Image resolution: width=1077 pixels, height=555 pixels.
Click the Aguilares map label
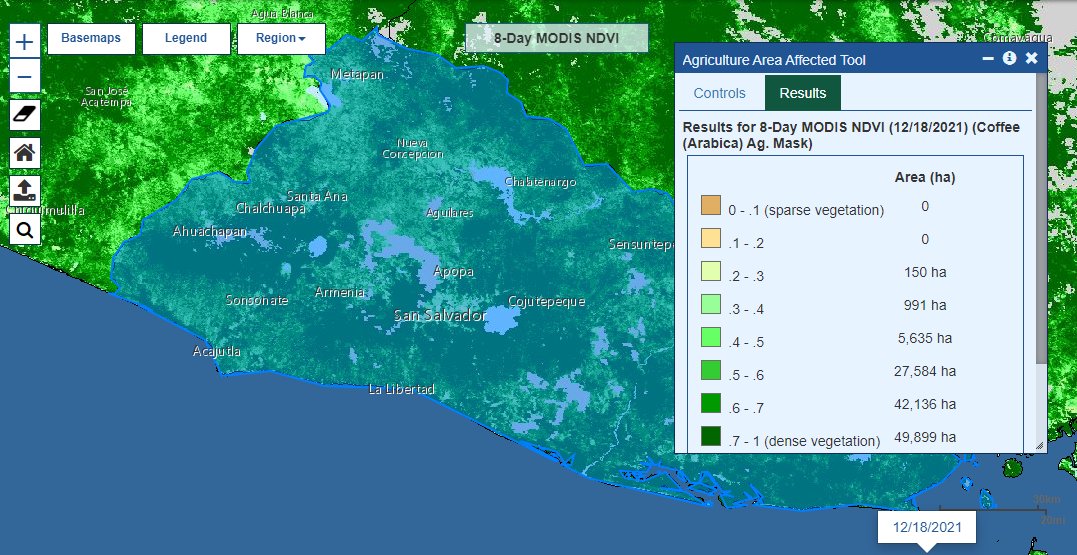[450, 213]
